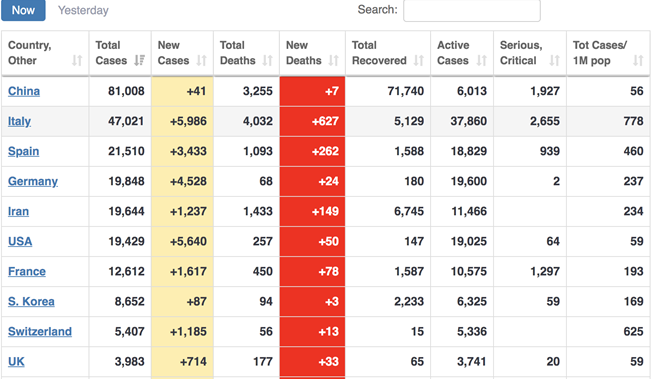Sort by Country, Other column arrows
The width and height of the screenshot is (660, 379).
tap(77, 61)
